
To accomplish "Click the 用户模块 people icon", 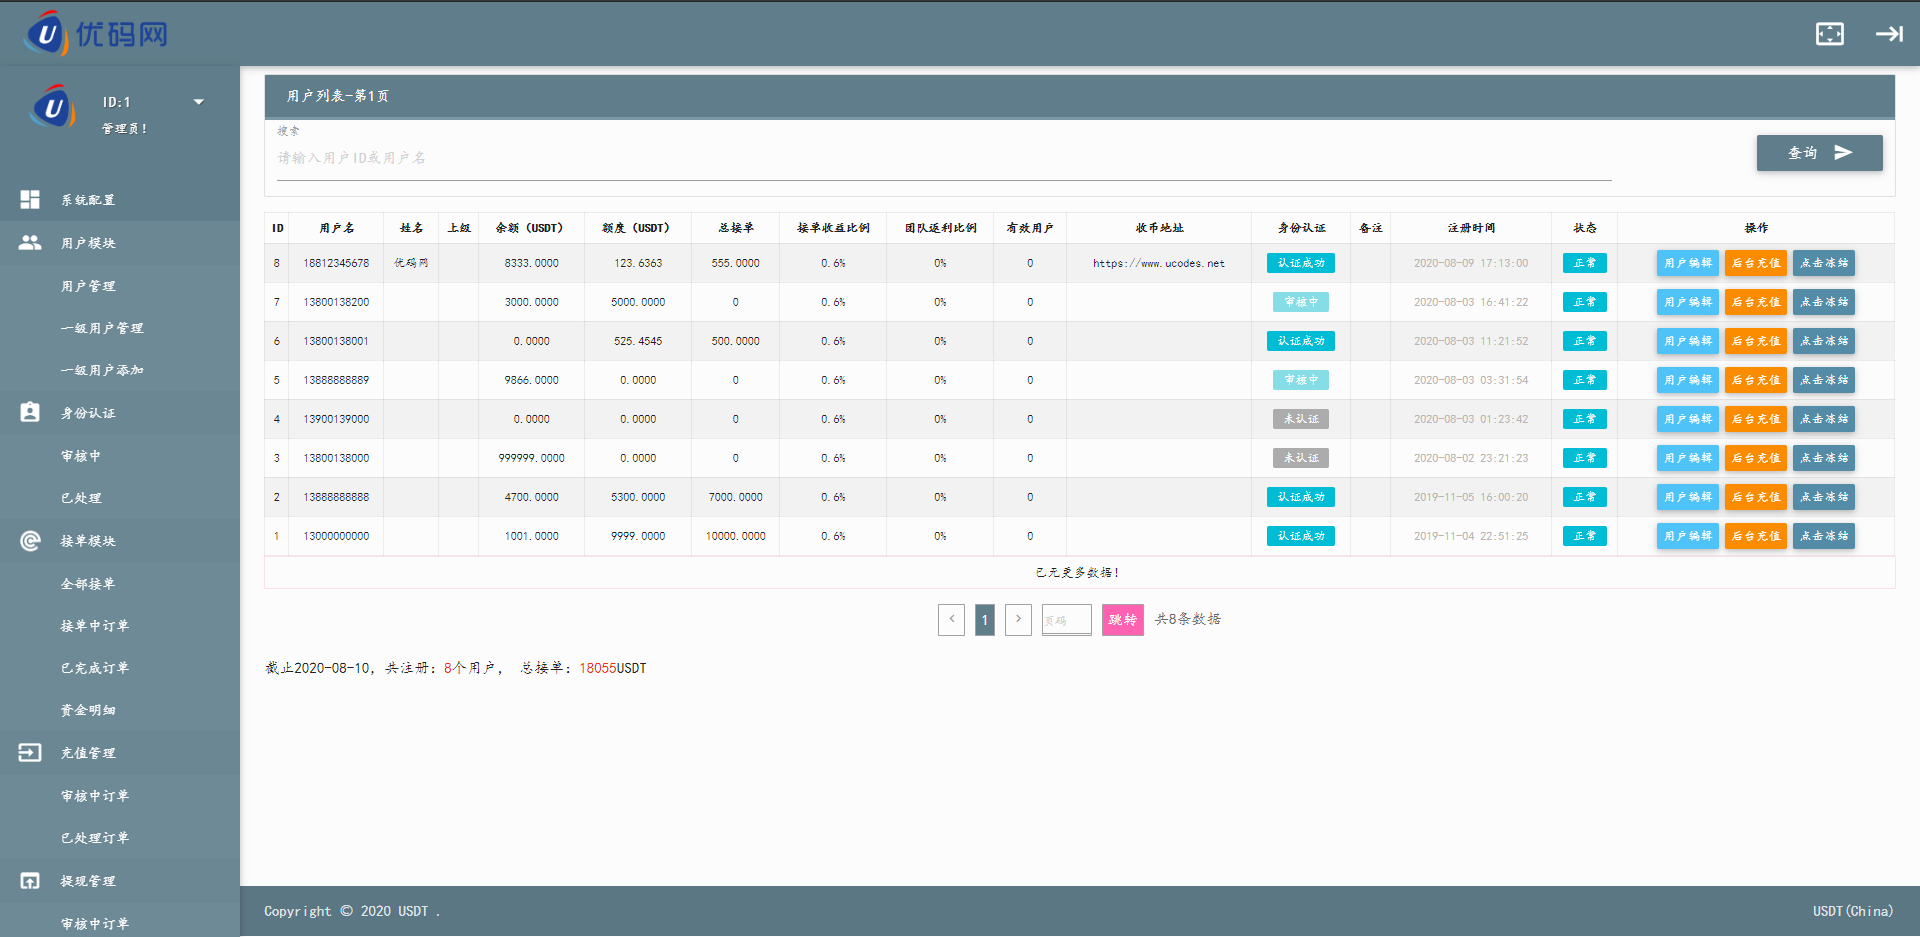I will pos(30,243).
